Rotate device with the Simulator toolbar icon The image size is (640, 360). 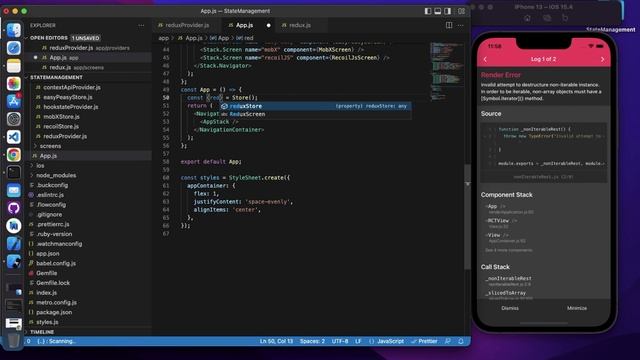565,18
